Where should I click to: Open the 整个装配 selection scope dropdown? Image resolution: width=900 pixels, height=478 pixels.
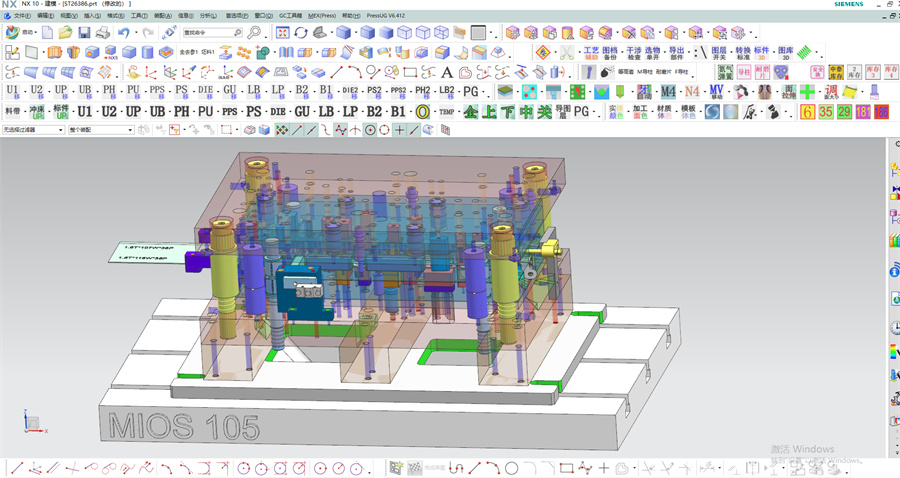(x=101, y=130)
